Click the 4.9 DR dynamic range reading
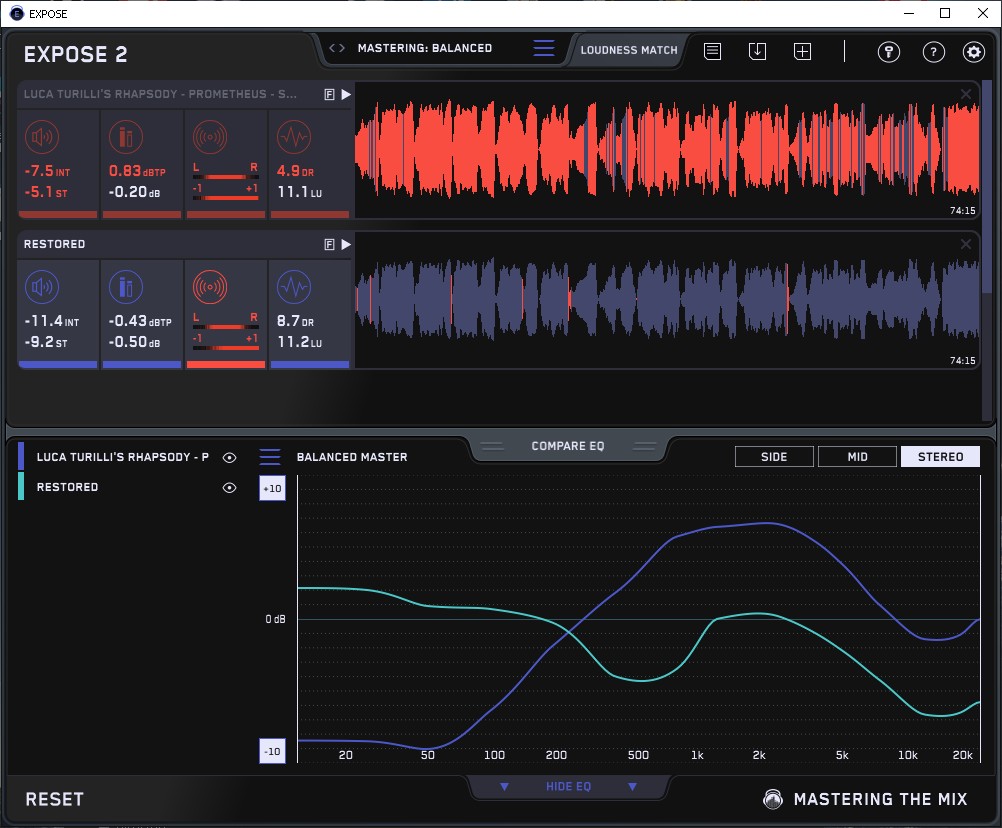 pyautogui.click(x=295, y=171)
